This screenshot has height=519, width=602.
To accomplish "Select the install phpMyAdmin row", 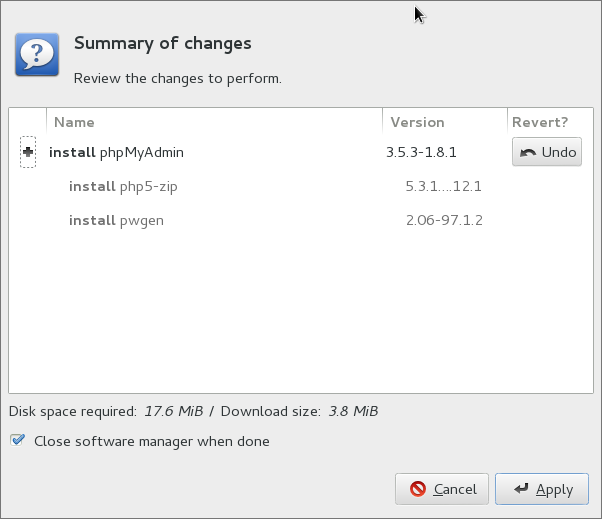I will pos(301,152).
